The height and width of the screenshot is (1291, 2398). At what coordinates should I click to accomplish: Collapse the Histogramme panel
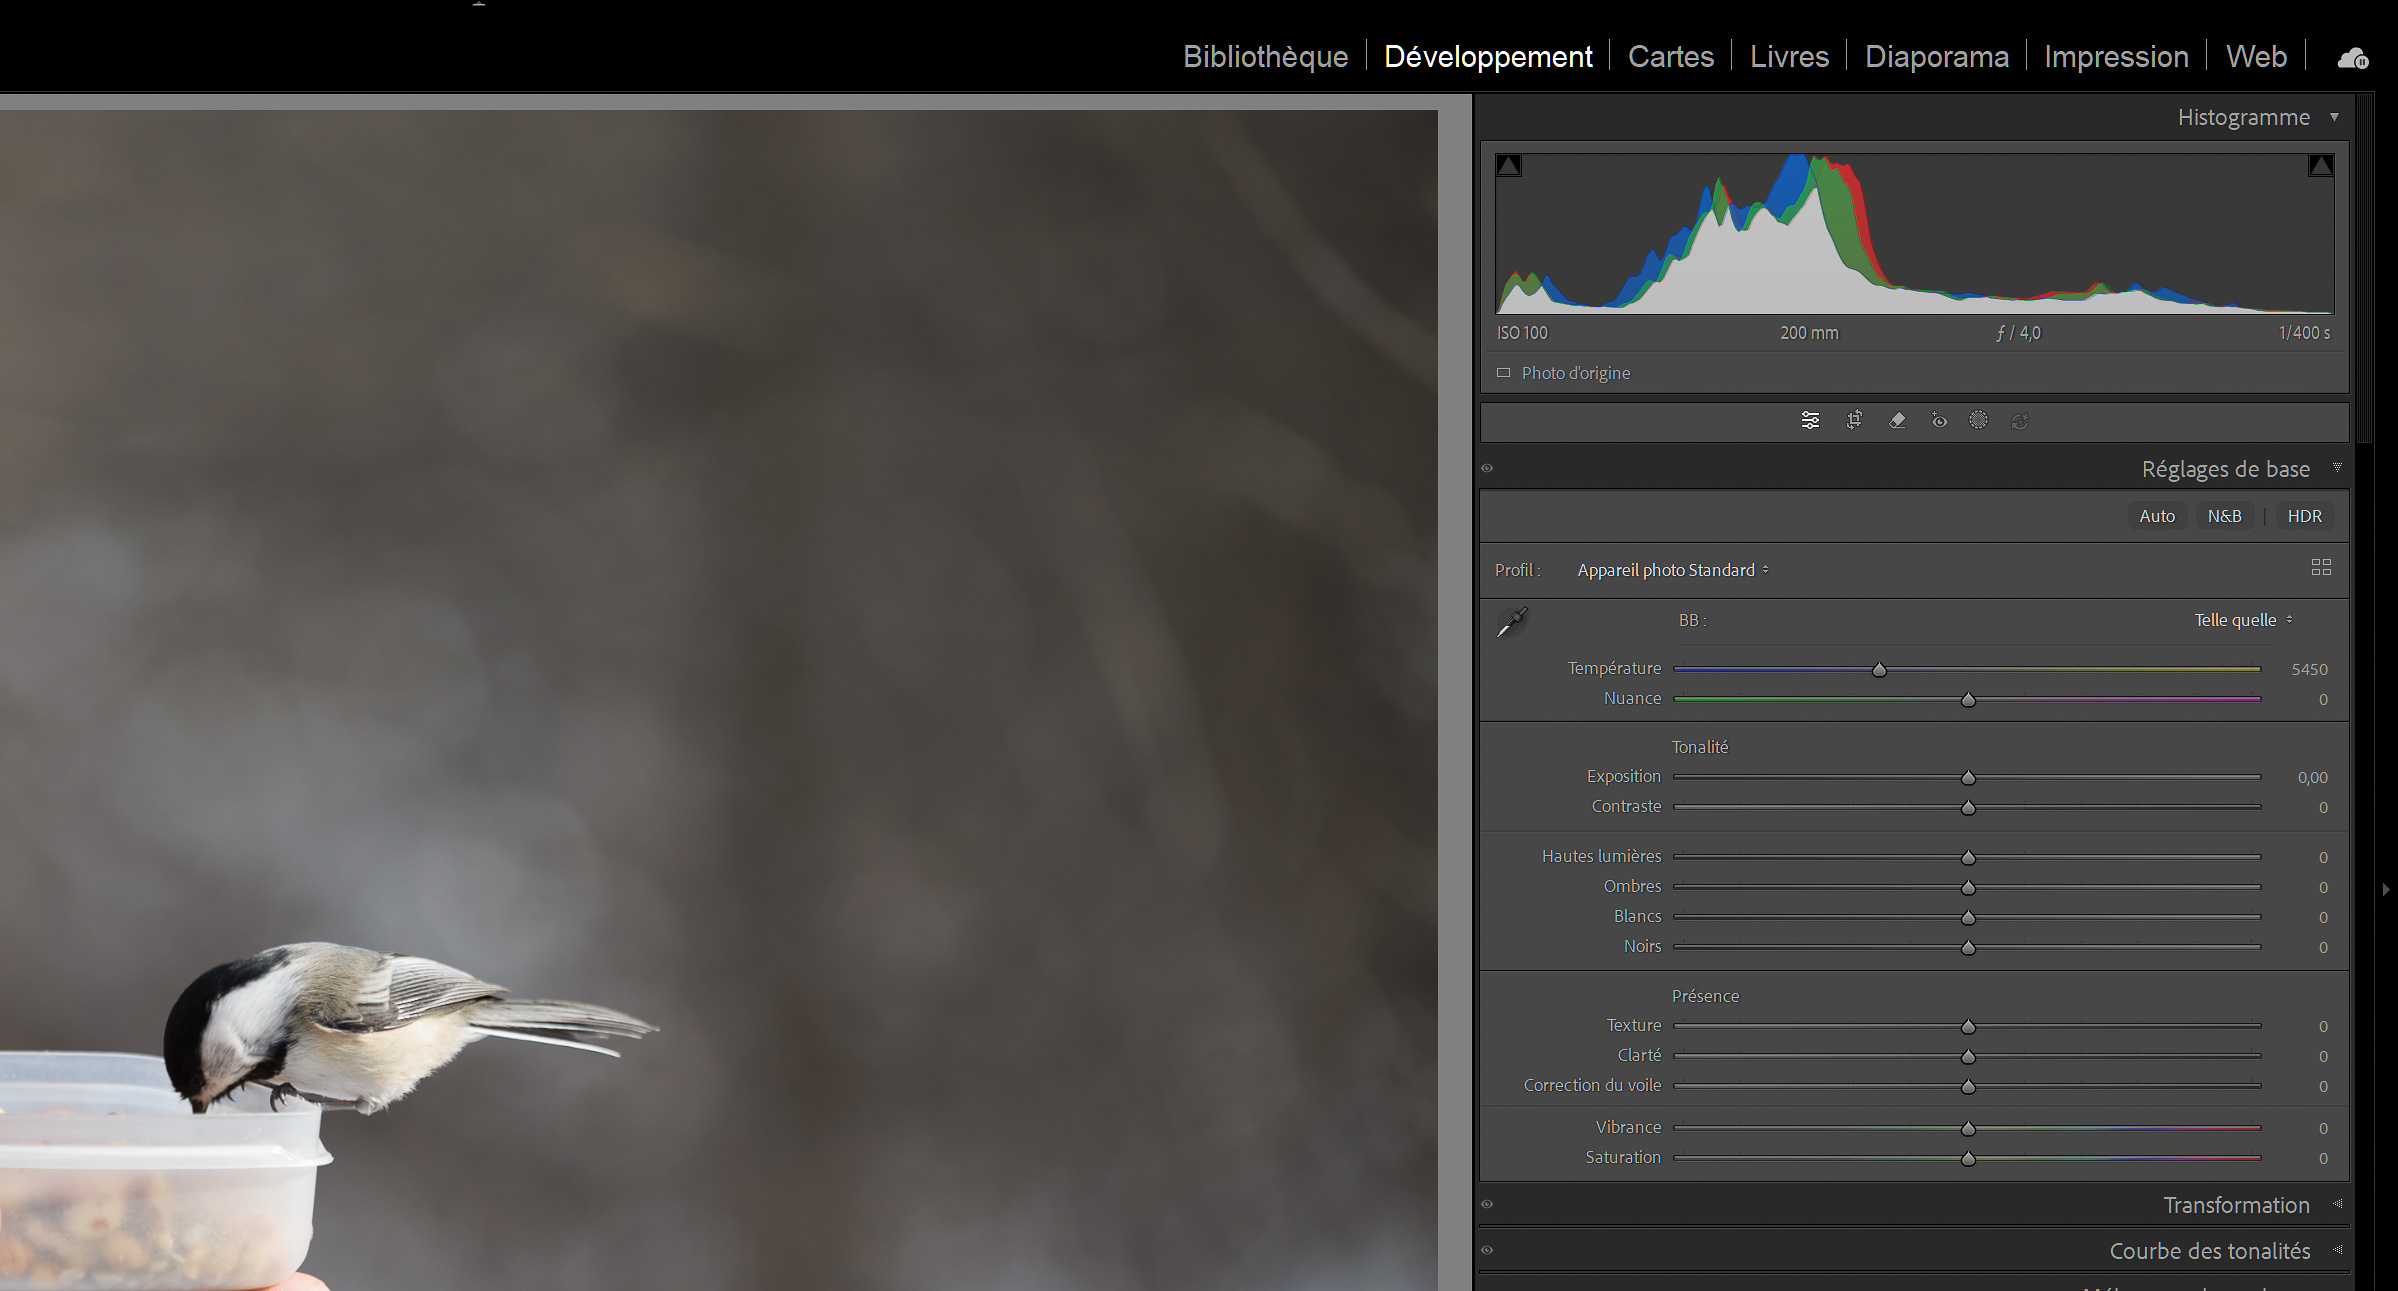point(2335,117)
